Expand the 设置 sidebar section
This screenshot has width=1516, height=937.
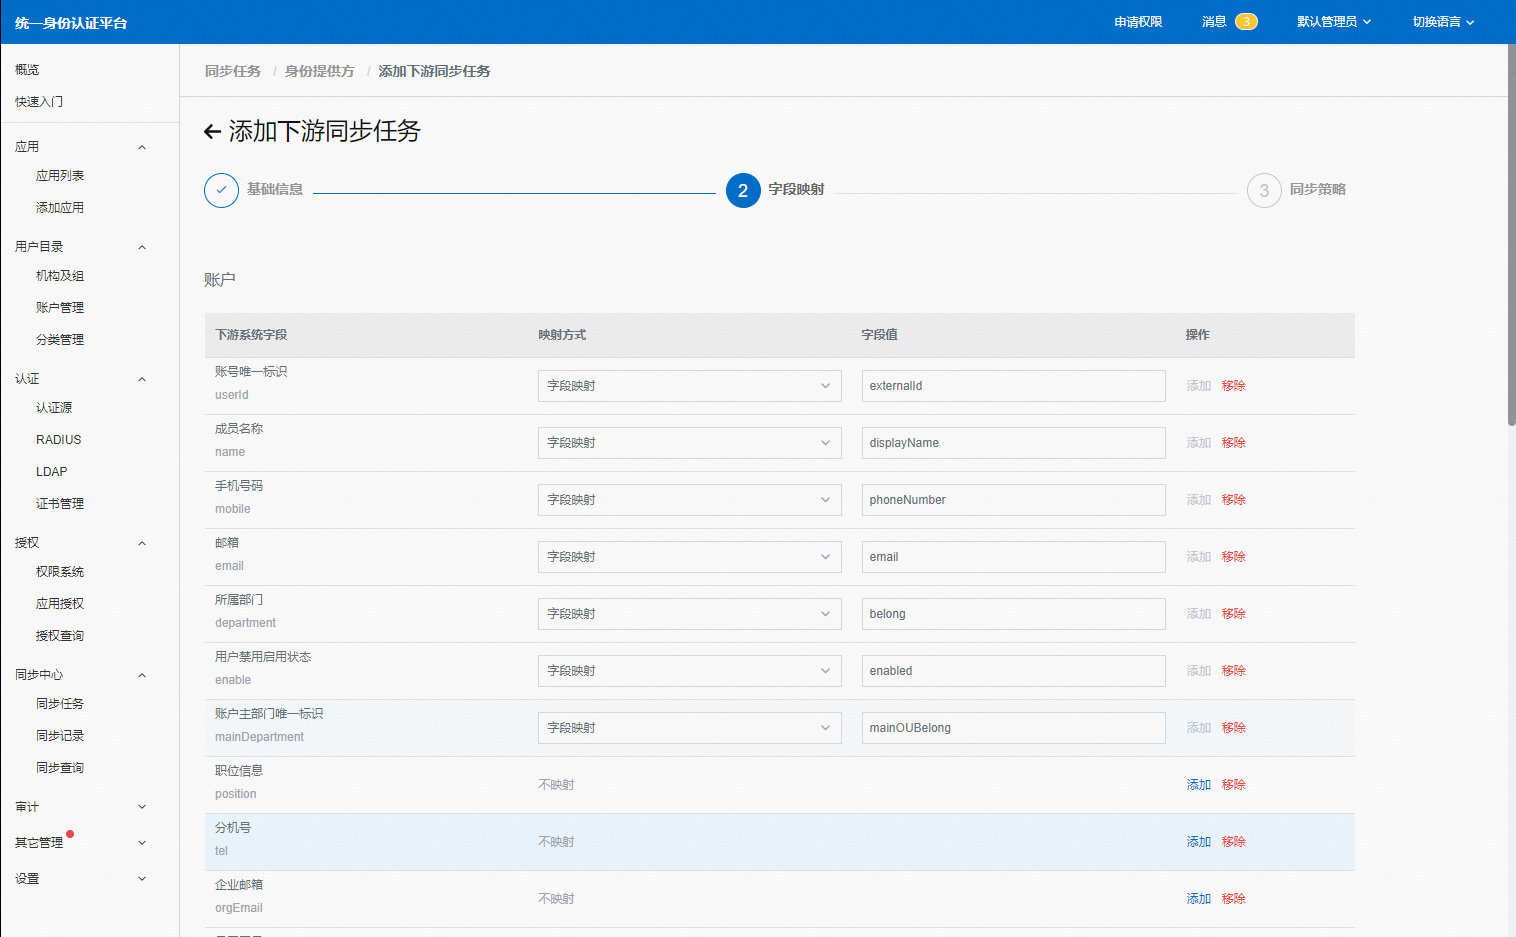click(x=142, y=879)
